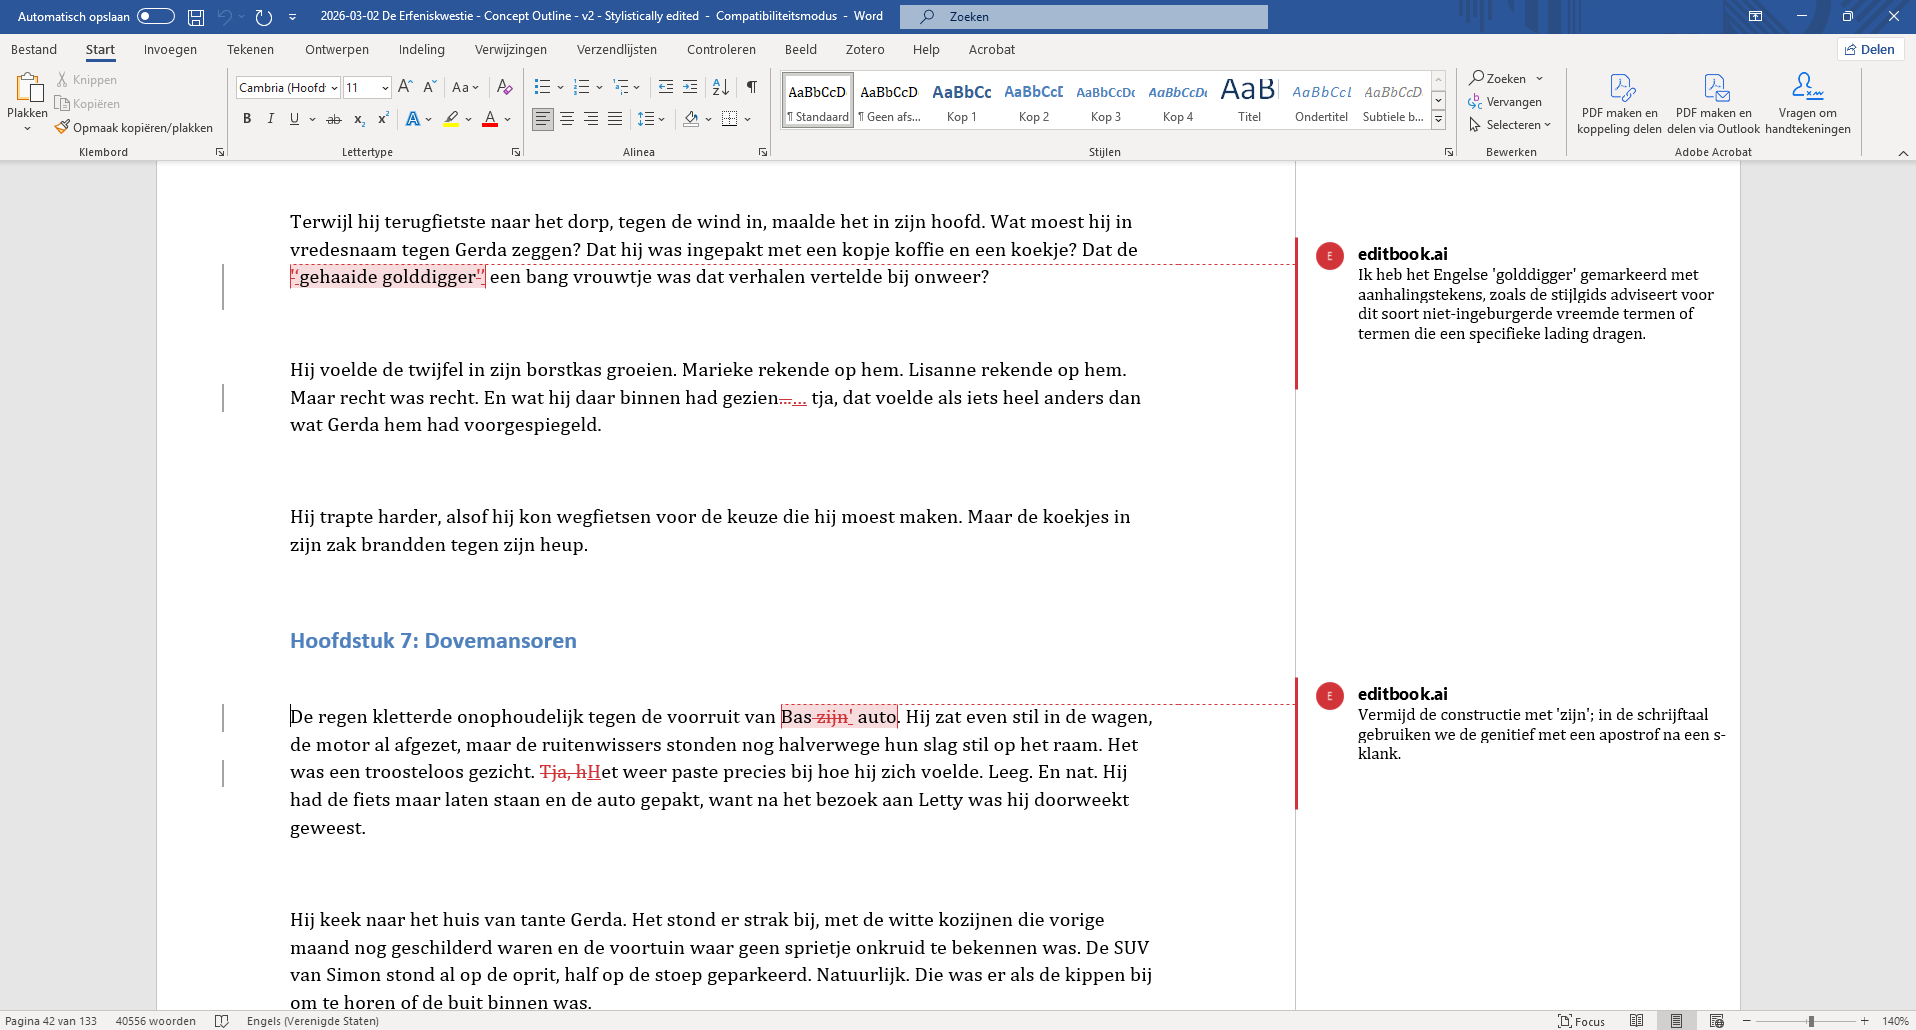Increase the font size with the grow icon
1916x1030 pixels.
point(405,88)
